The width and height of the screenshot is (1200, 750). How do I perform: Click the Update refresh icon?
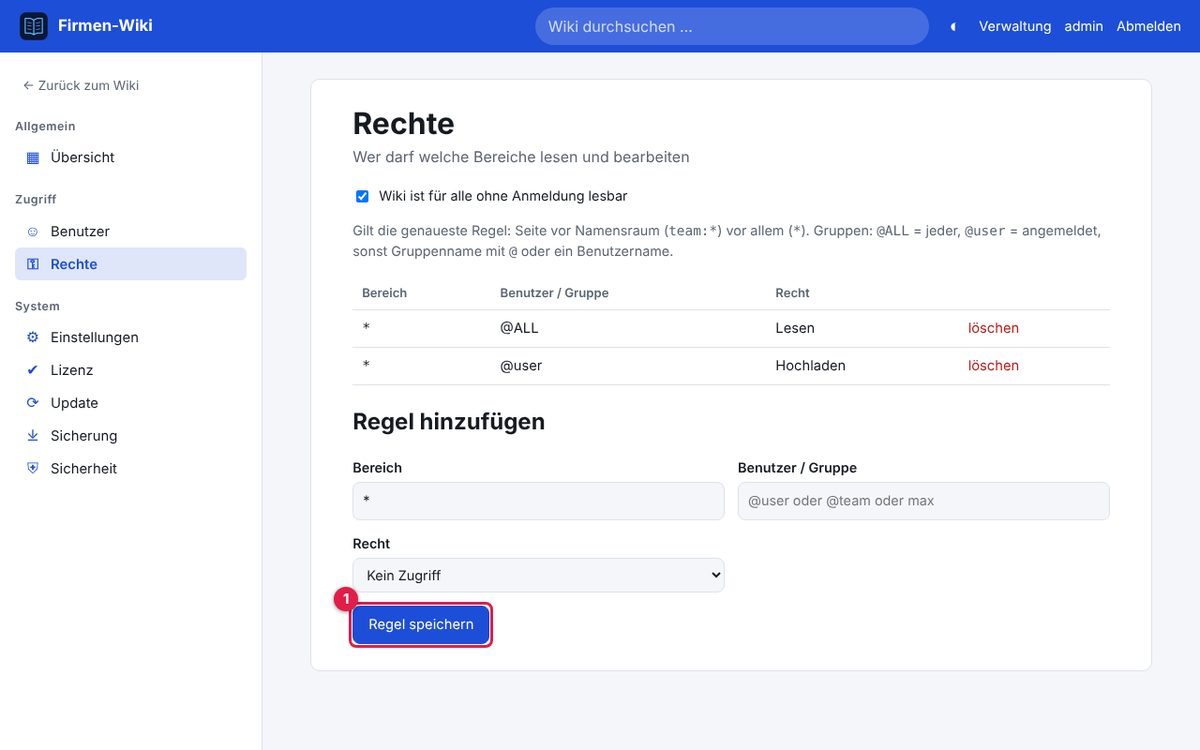click(33, 404)
